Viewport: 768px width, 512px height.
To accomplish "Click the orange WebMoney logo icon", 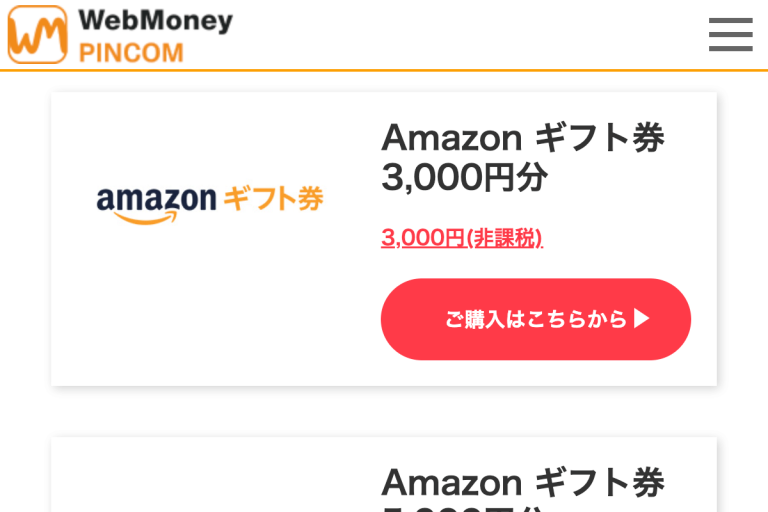I will click(x=37, y=35).
